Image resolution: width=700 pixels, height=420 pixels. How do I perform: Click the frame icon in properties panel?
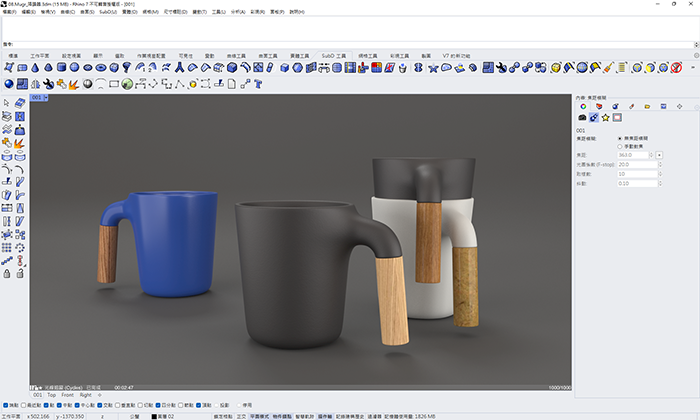617,118
